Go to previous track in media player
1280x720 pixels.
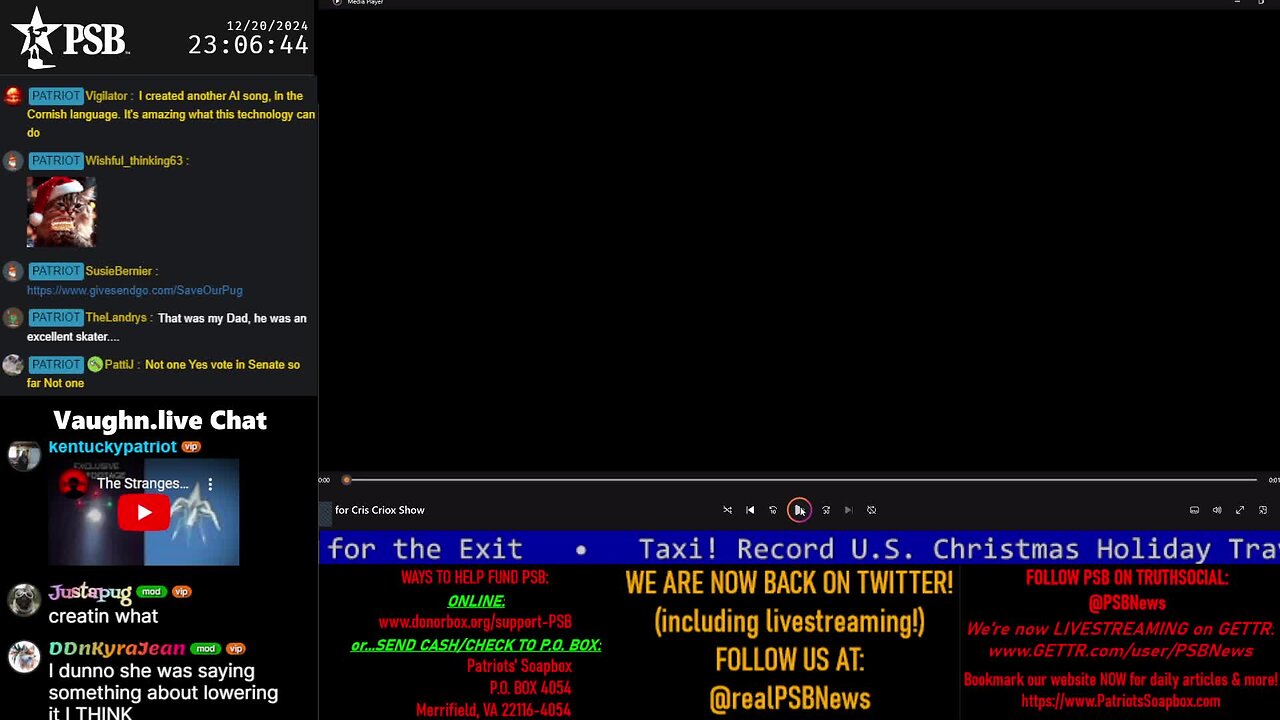[x=750, y=510]
